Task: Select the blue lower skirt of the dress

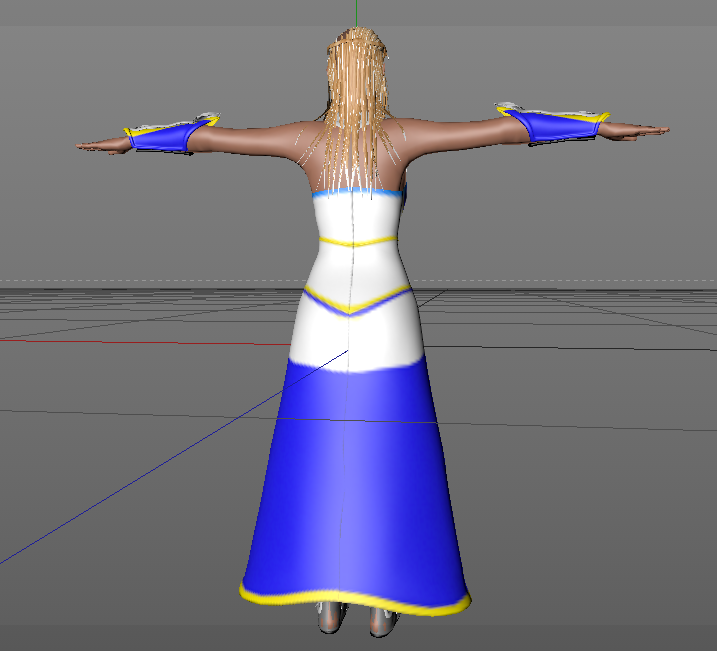Action: pyautogui.click(x=354, y=480)
